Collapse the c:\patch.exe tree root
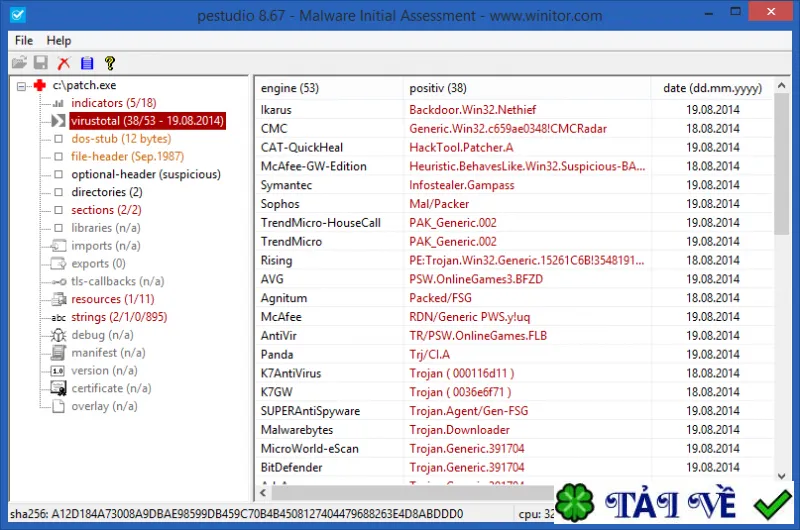800x530 pixels. [x=21, y=86]
